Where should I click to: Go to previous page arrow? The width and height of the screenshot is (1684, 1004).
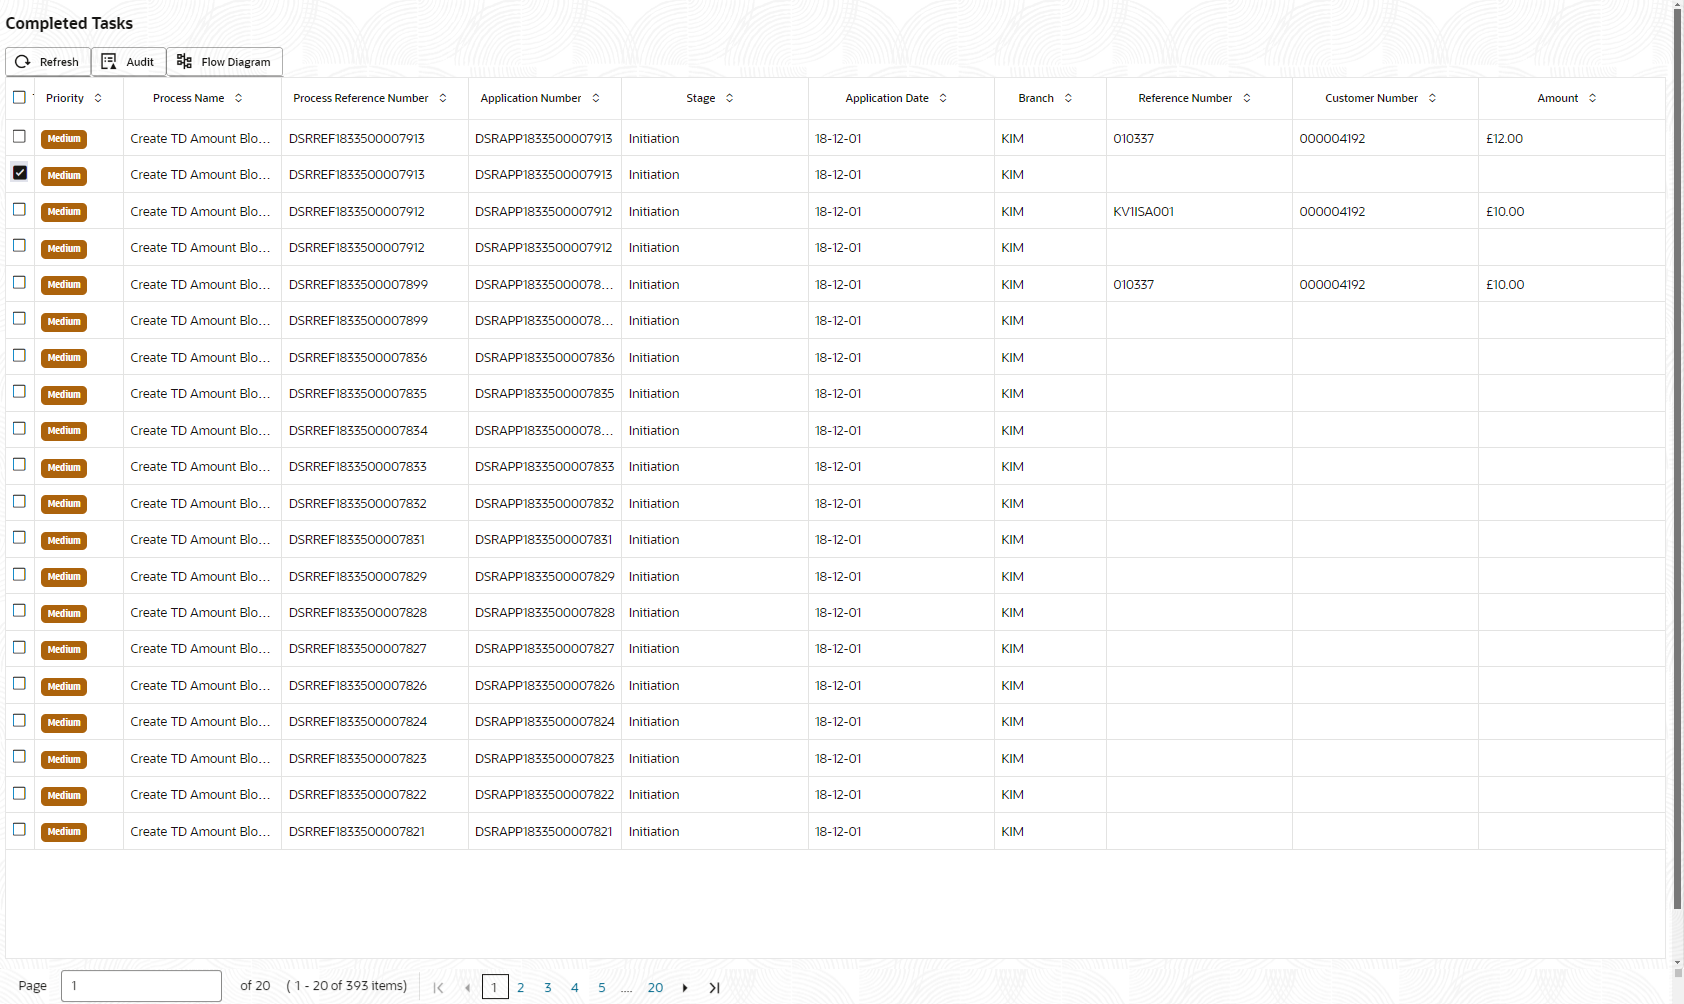point(467,987)
